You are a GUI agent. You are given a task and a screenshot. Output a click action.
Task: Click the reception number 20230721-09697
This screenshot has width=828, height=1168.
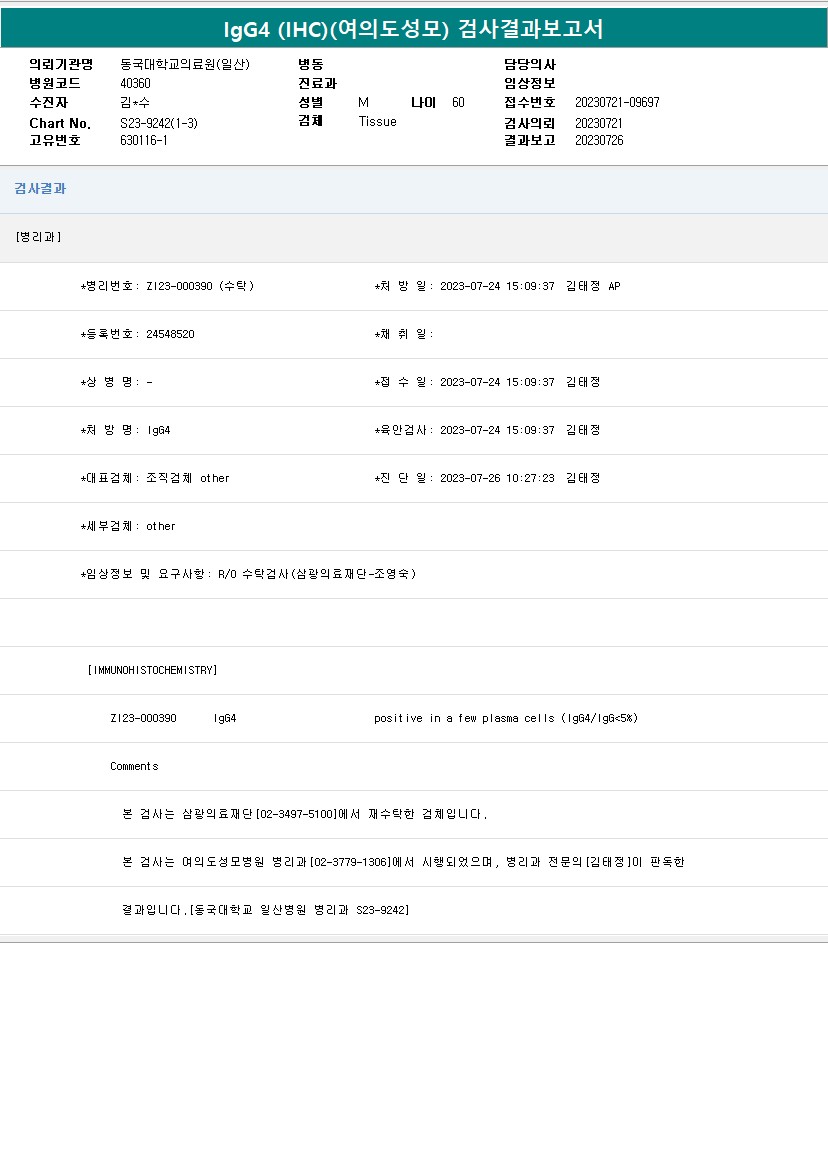pyautogui.click(x=617, y=103)
